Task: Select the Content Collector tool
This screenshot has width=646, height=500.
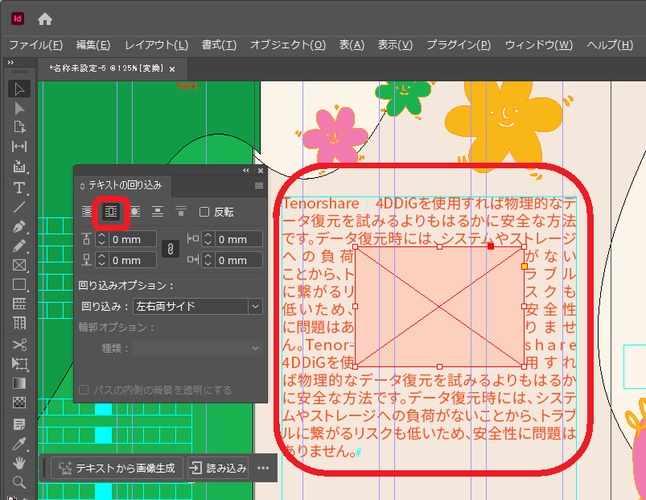Action: 19,166
